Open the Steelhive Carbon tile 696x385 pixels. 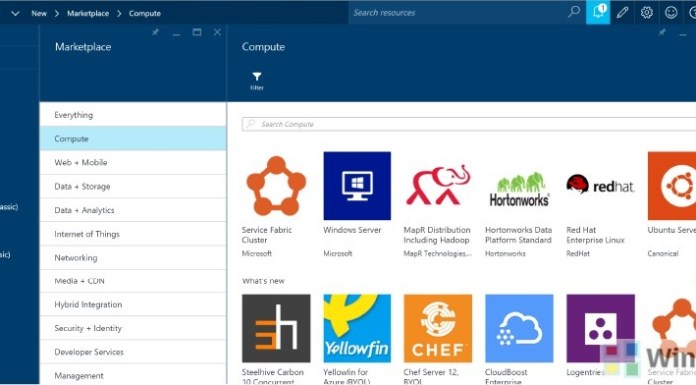[276, 328]
